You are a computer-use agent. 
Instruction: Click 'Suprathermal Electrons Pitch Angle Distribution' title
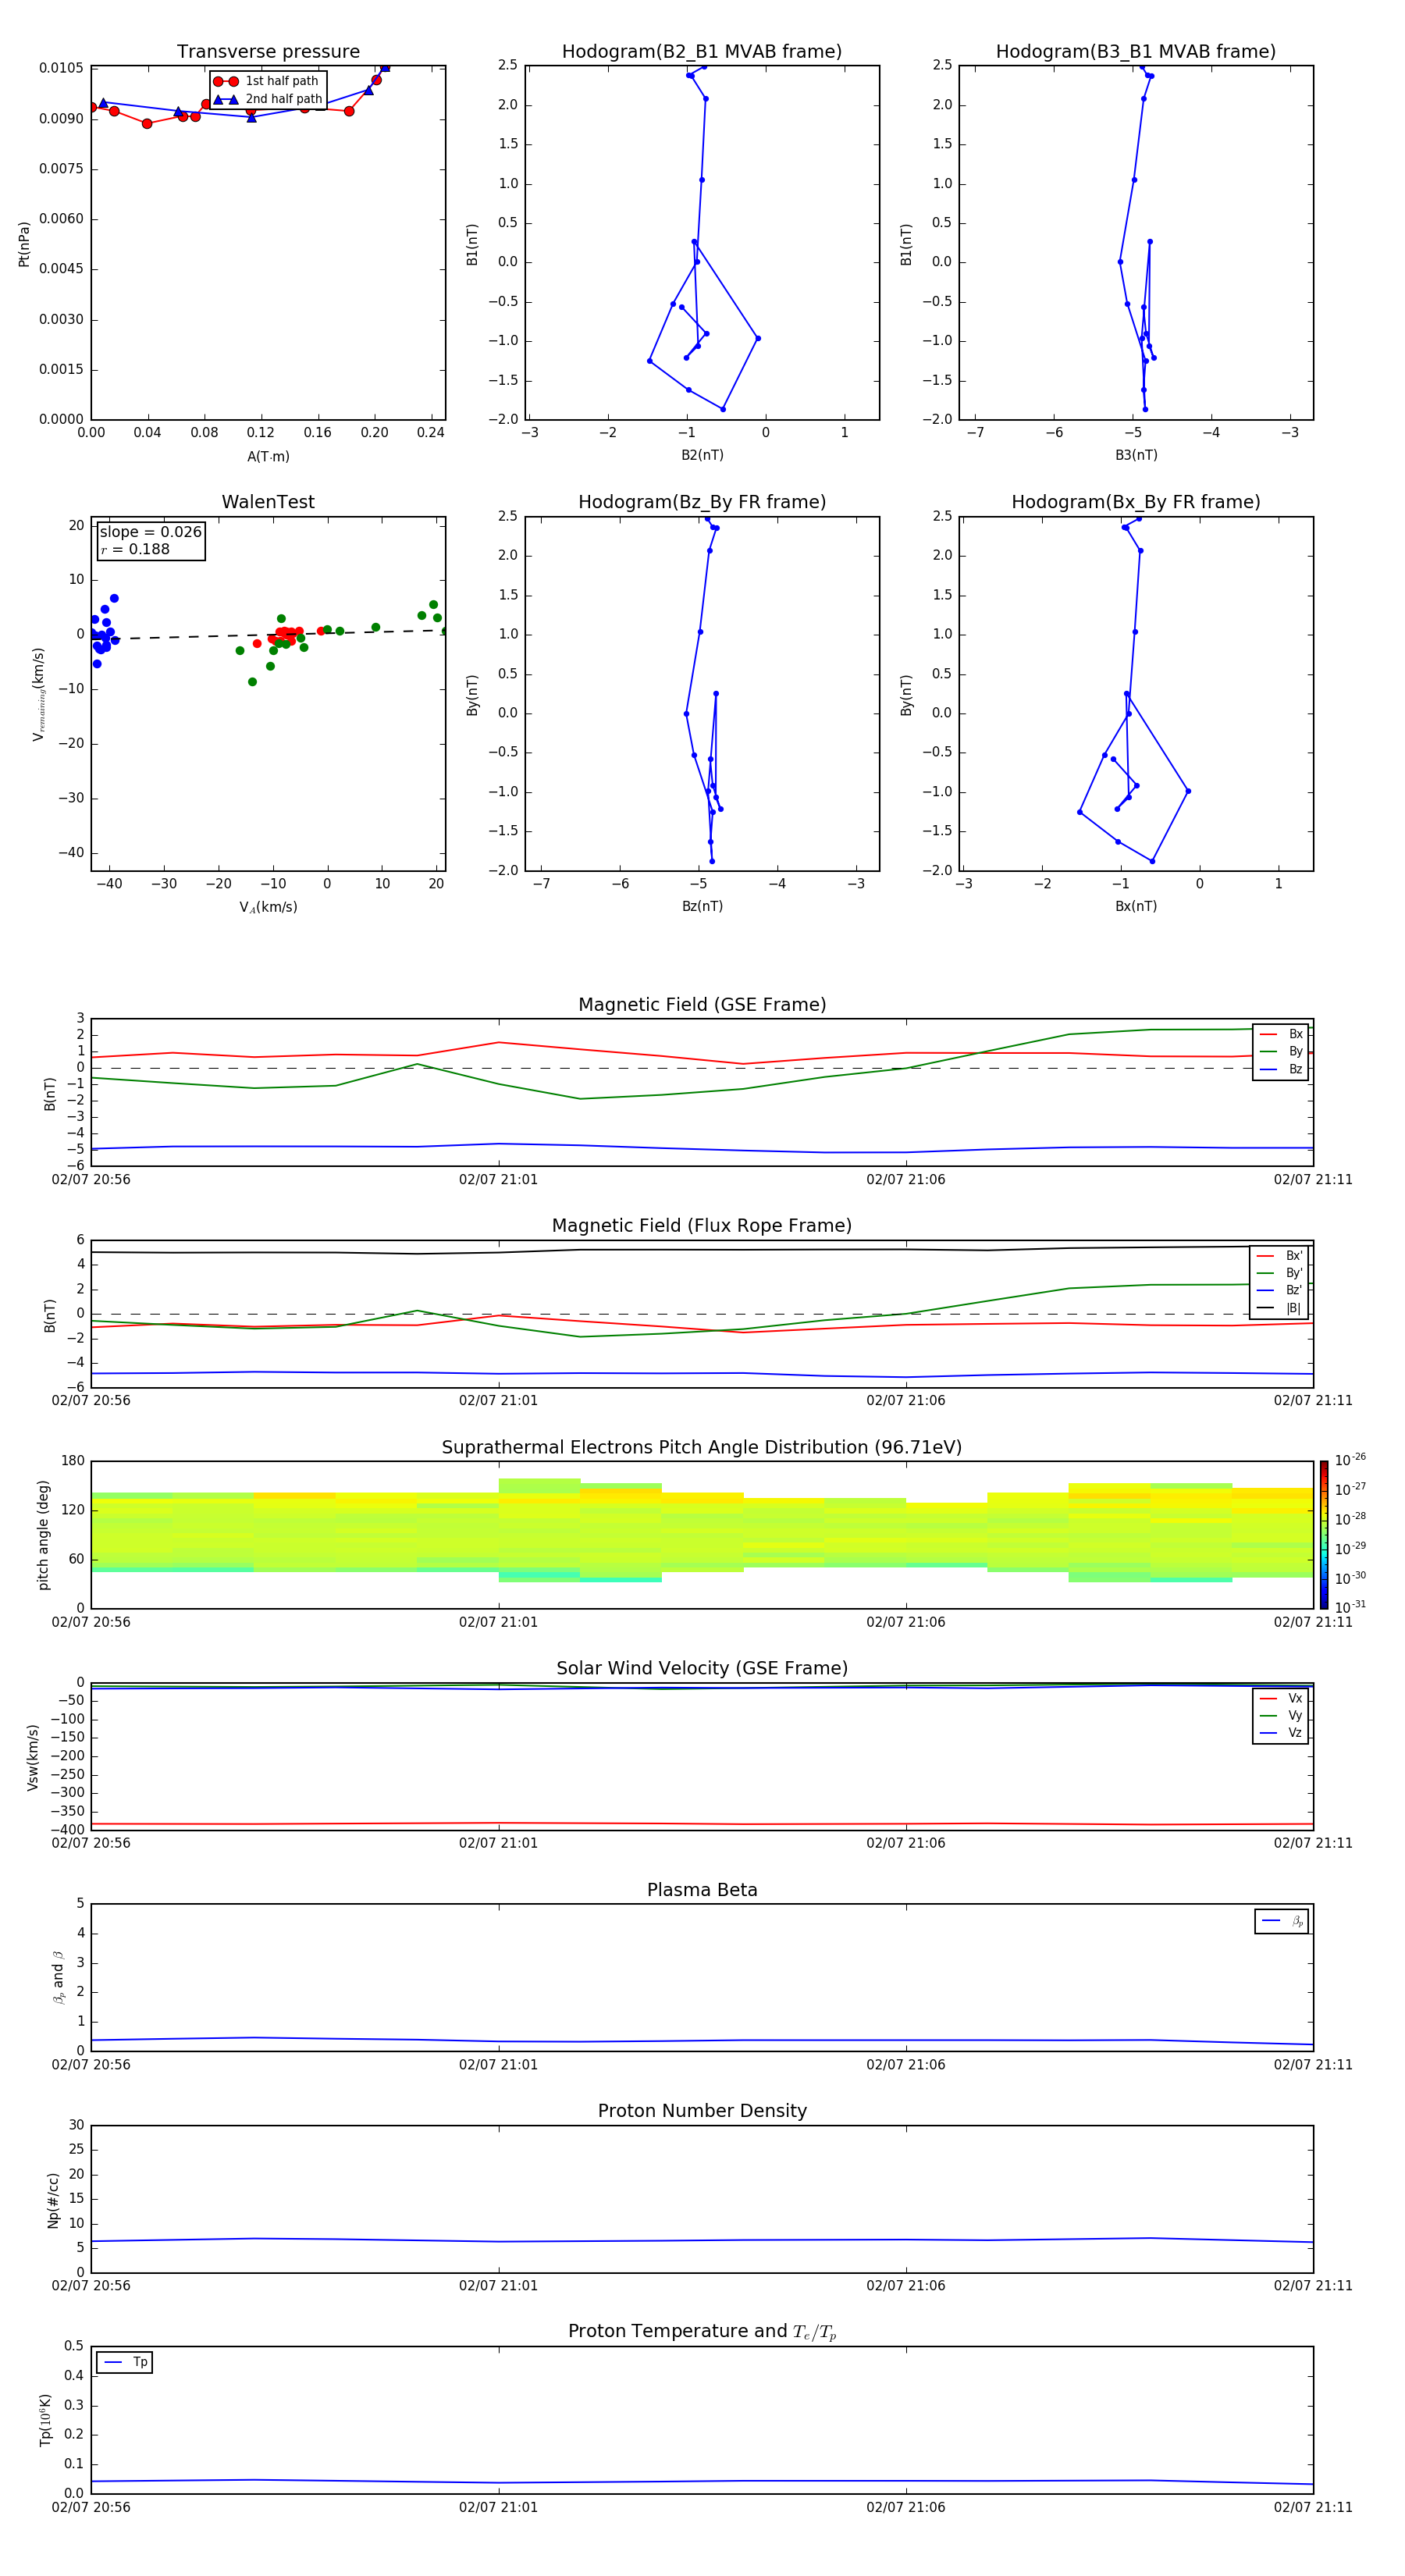point(702,1448)
